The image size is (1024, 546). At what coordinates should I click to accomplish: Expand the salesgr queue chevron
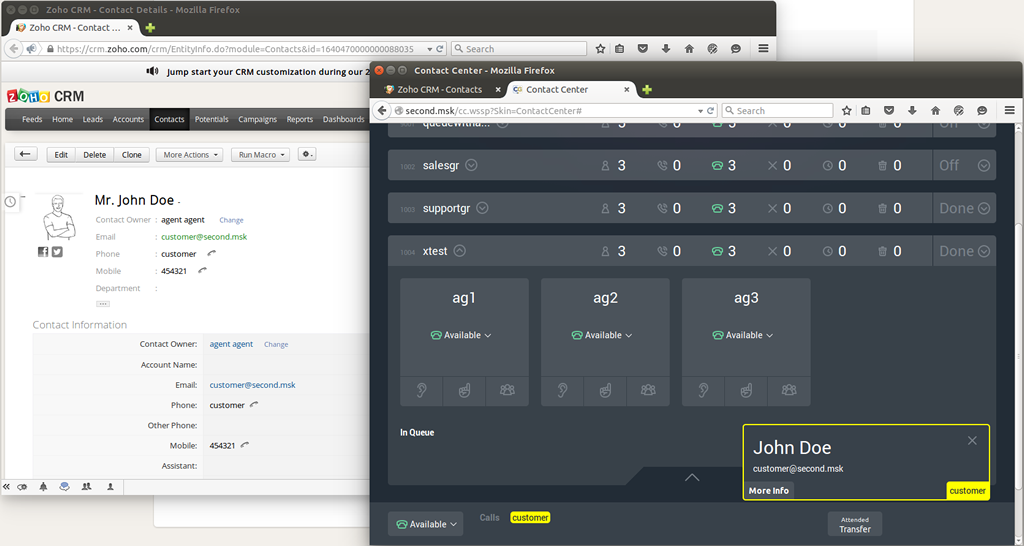pos(471,165)
